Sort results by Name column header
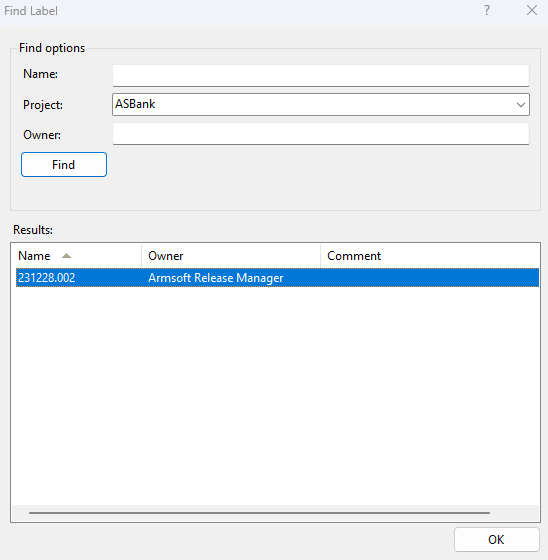 [x=76, y=256]
